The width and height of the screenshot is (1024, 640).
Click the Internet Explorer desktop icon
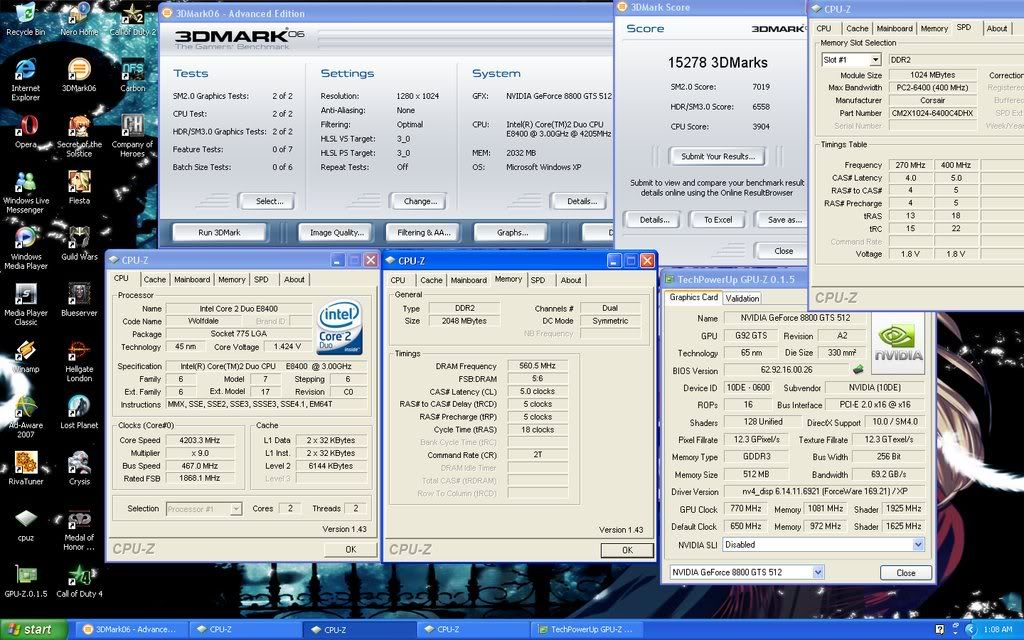[25, 70]
